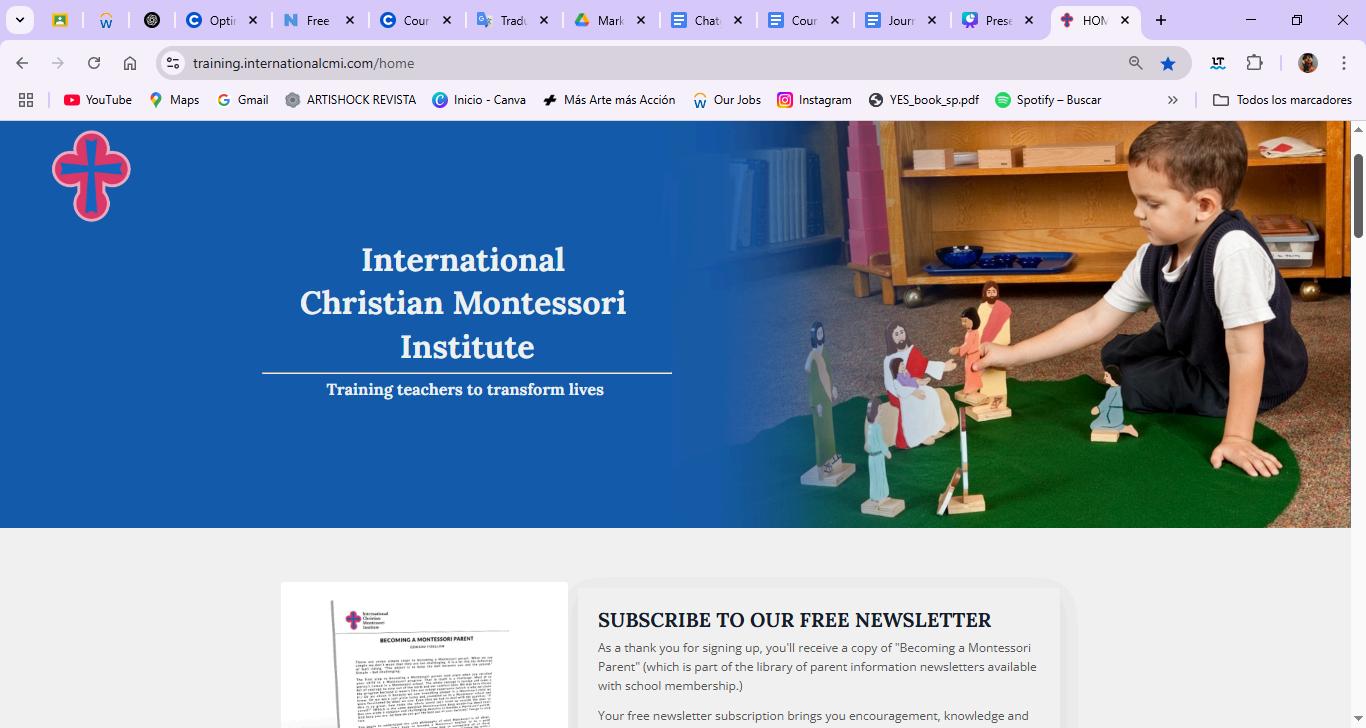Open the LanguageTool extension icon
Image resolution: width=1366 pixels, height=728 pixels.
tap(1218, 63)
